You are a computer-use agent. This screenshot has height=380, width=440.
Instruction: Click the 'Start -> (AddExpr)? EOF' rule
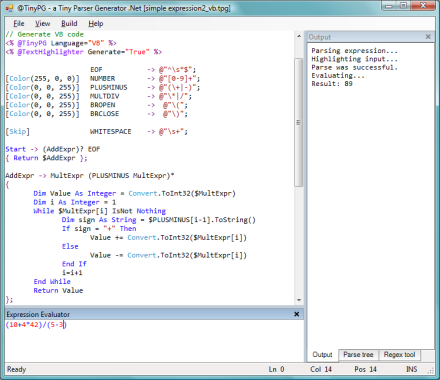coord(53,149)
